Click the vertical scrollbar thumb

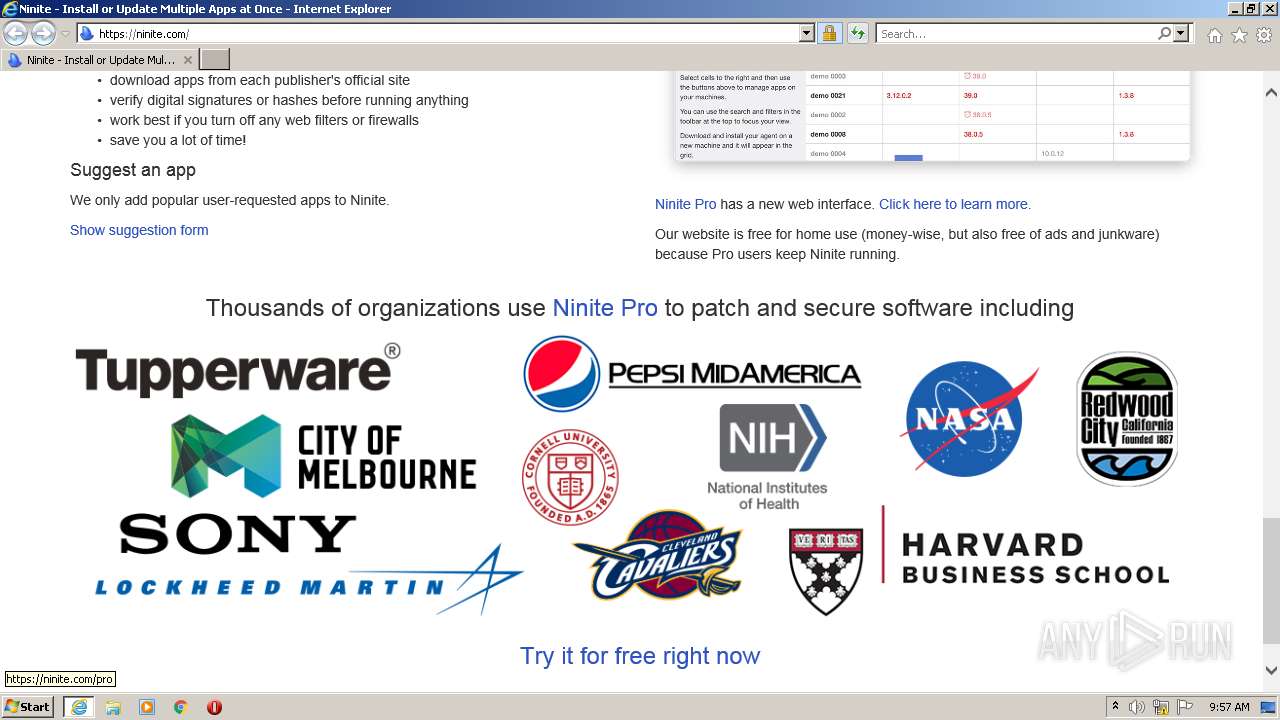[x=1271, y=582]
